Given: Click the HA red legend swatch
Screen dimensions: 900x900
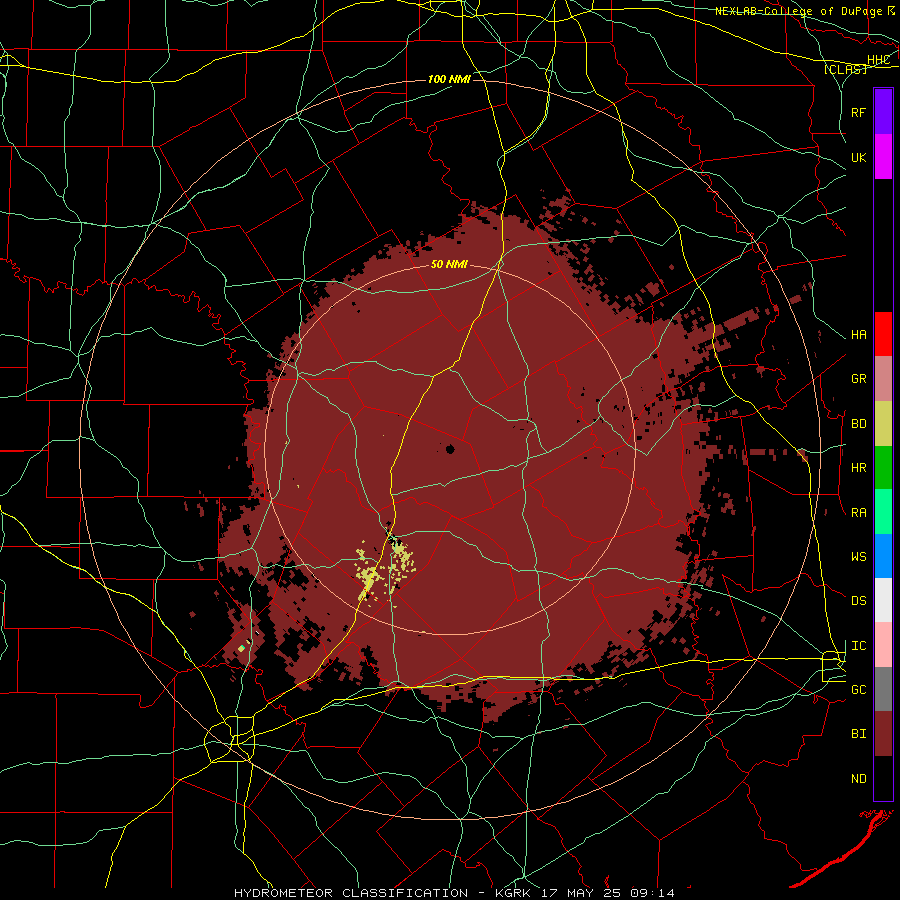Looking at the screenshot, I should click(x=883, y=334).
